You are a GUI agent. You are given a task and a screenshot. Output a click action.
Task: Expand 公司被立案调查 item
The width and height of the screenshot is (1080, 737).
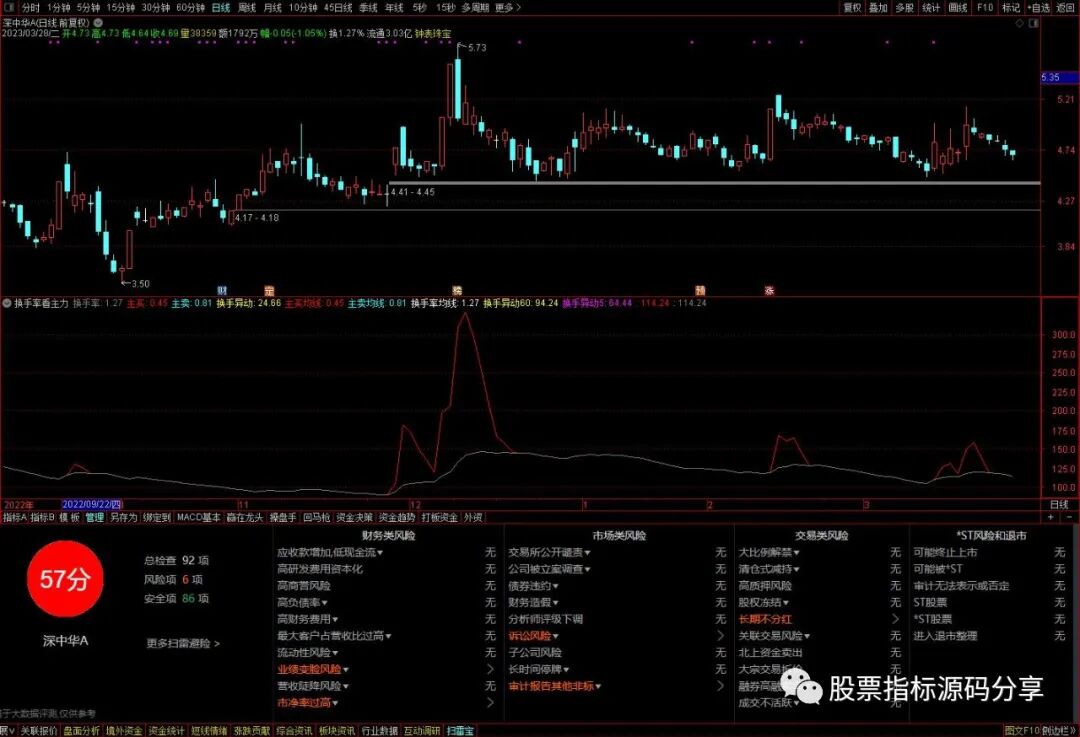pos(549,569)
